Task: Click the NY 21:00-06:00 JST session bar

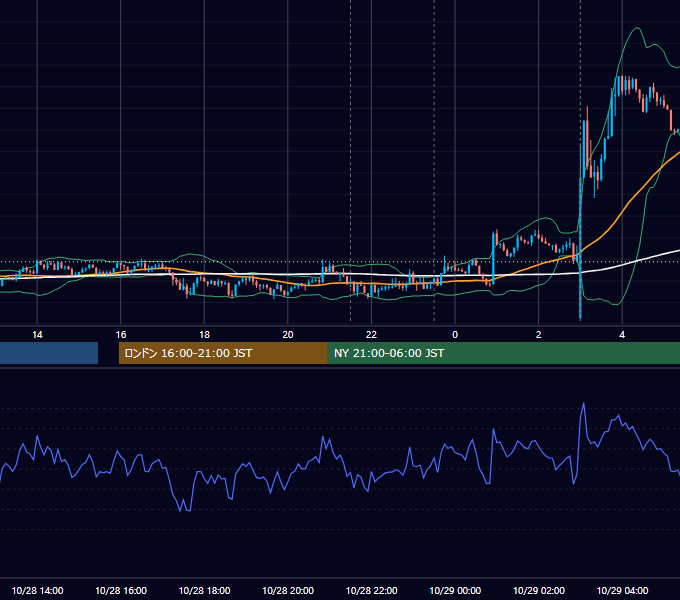Action: (503, 353)
